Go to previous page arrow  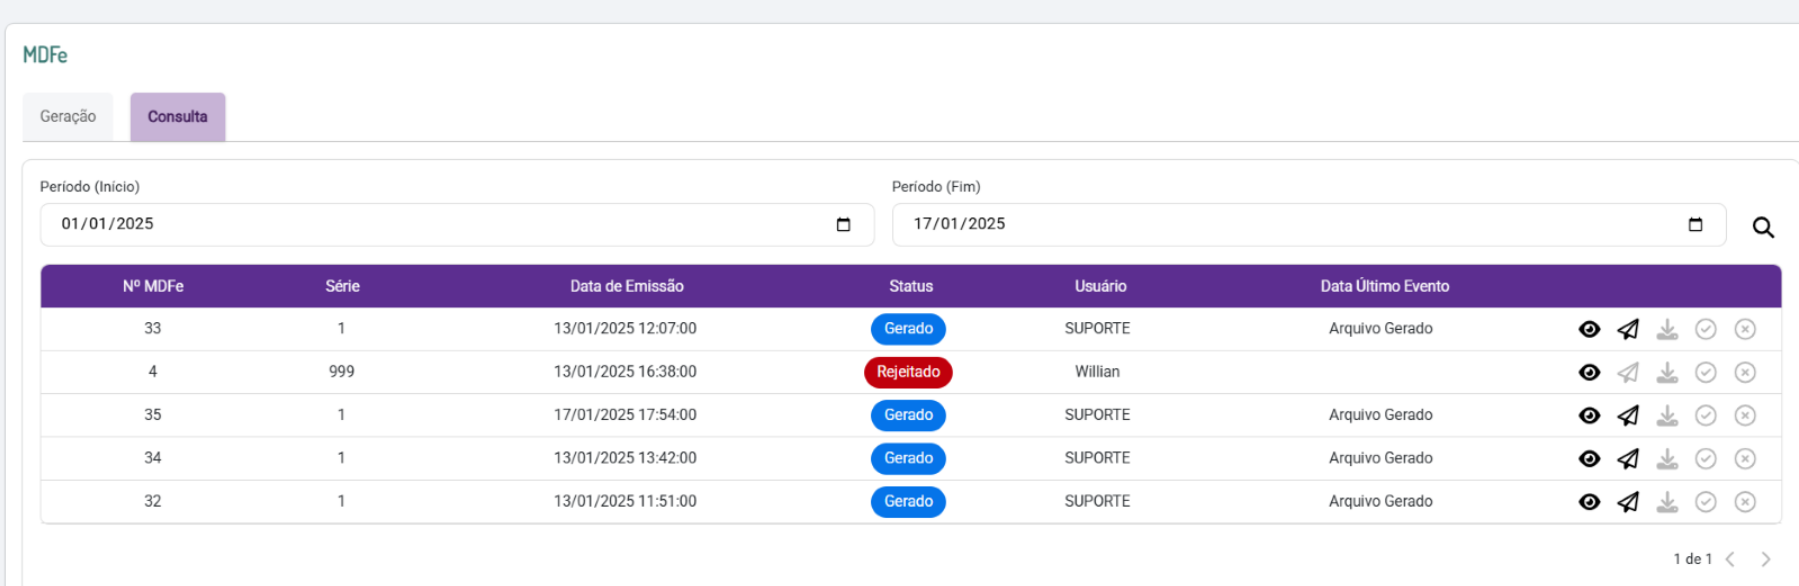coord(1730,559)
